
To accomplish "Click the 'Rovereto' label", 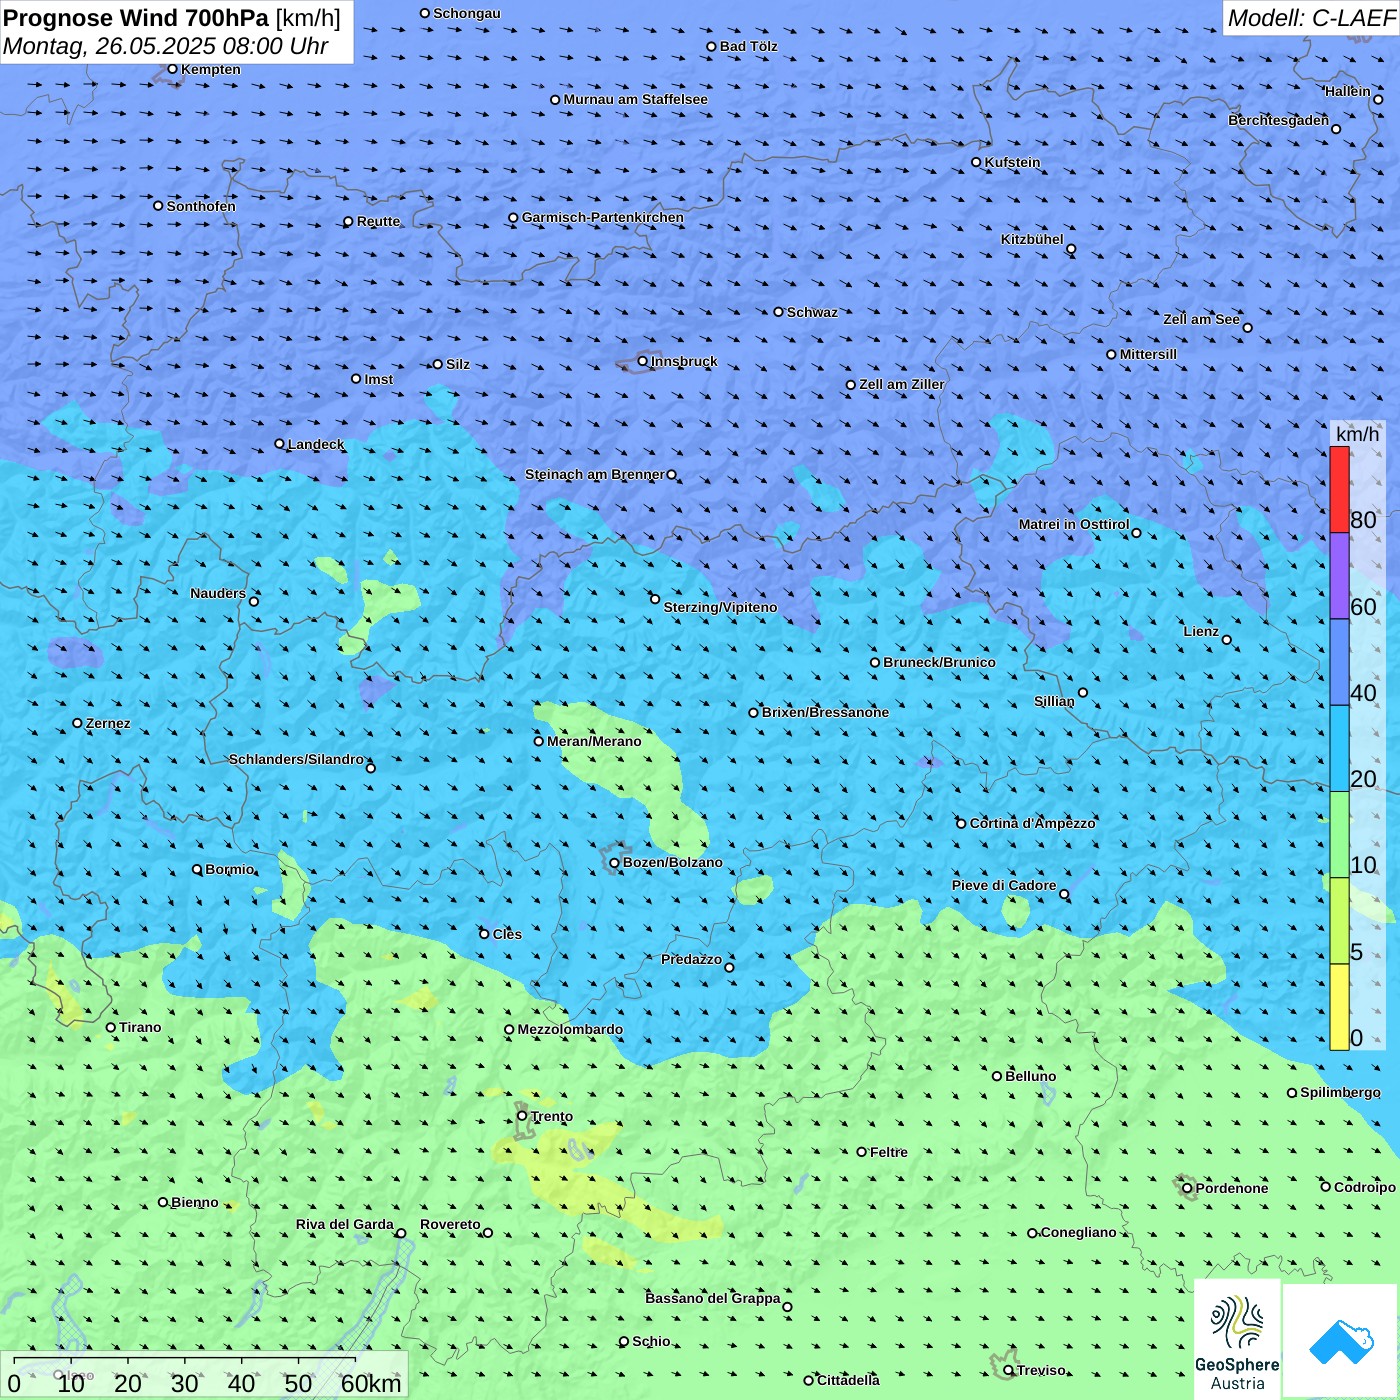I will point(450,1224).
